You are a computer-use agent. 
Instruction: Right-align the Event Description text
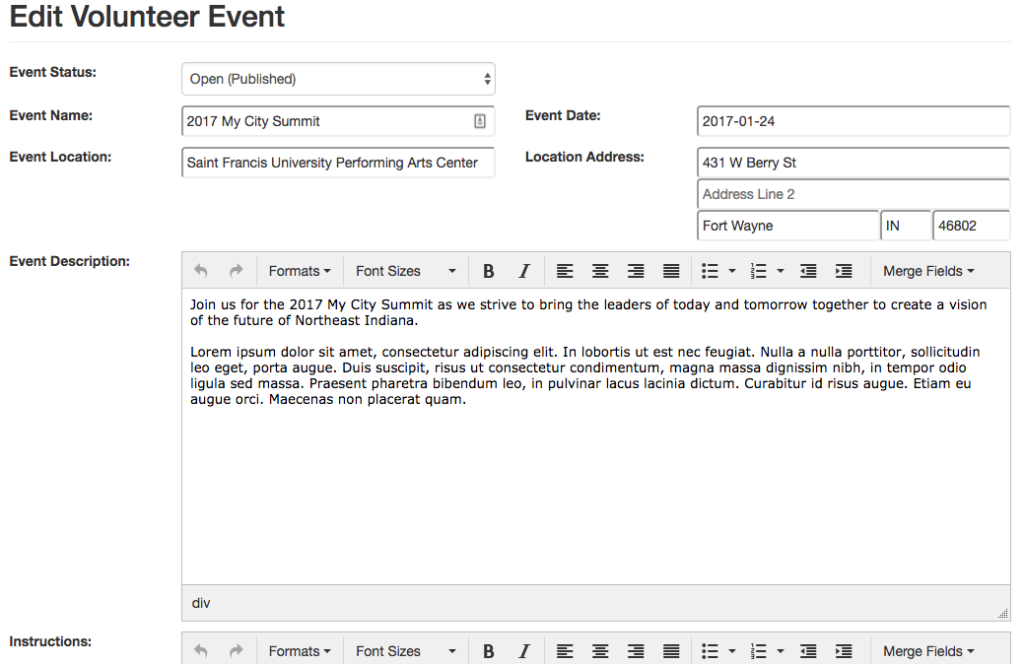[x=635, y=270]
